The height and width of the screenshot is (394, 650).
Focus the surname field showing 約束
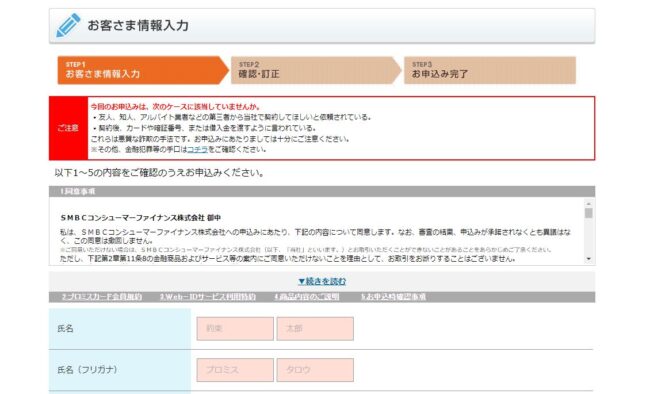pos(235,328)
